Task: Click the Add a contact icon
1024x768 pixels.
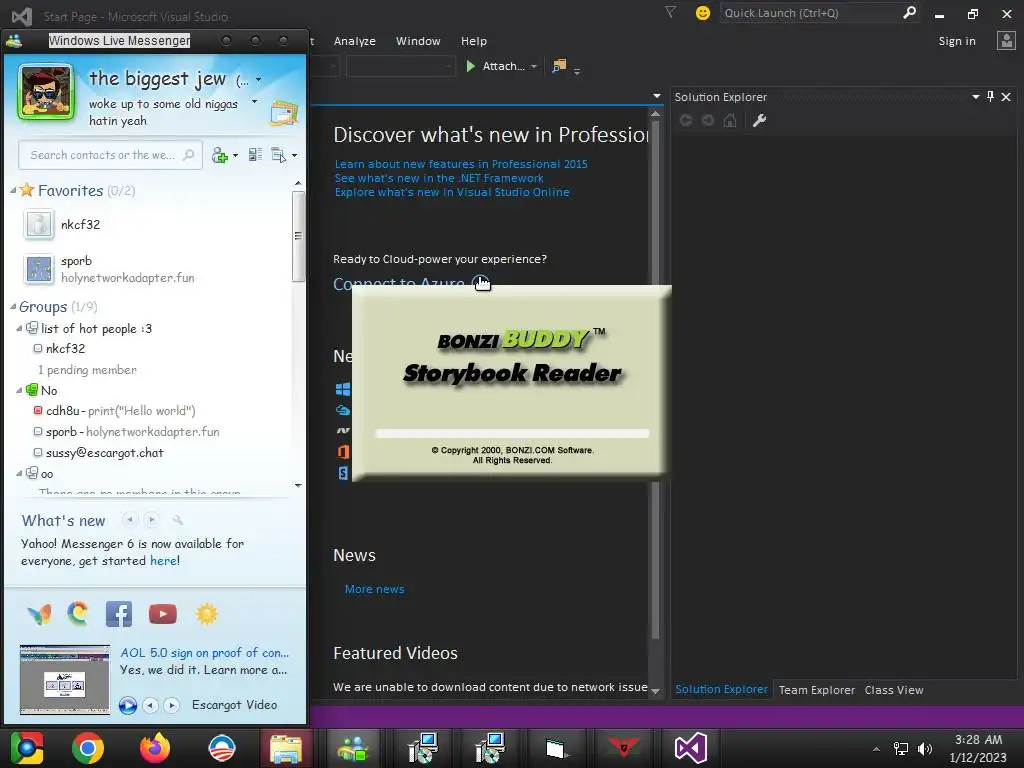Action: pyautogui.click(x=219, y=155)
